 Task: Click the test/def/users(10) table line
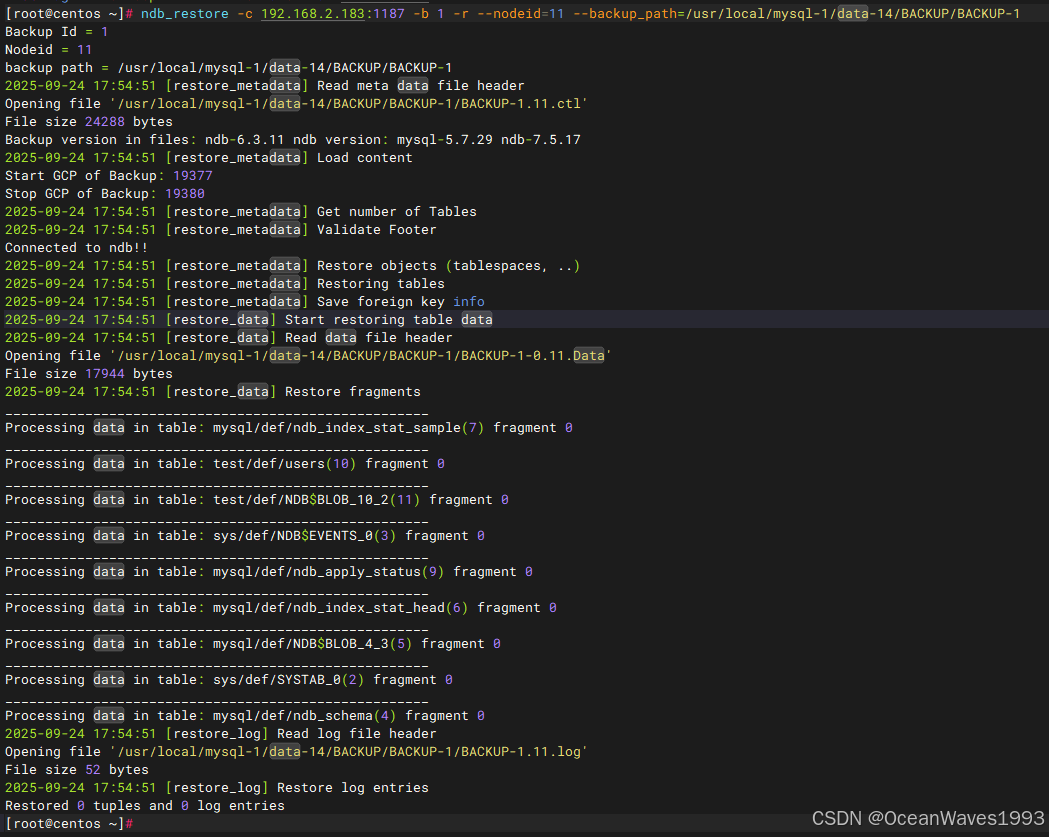pyautogui.click(x=225, y=464)
